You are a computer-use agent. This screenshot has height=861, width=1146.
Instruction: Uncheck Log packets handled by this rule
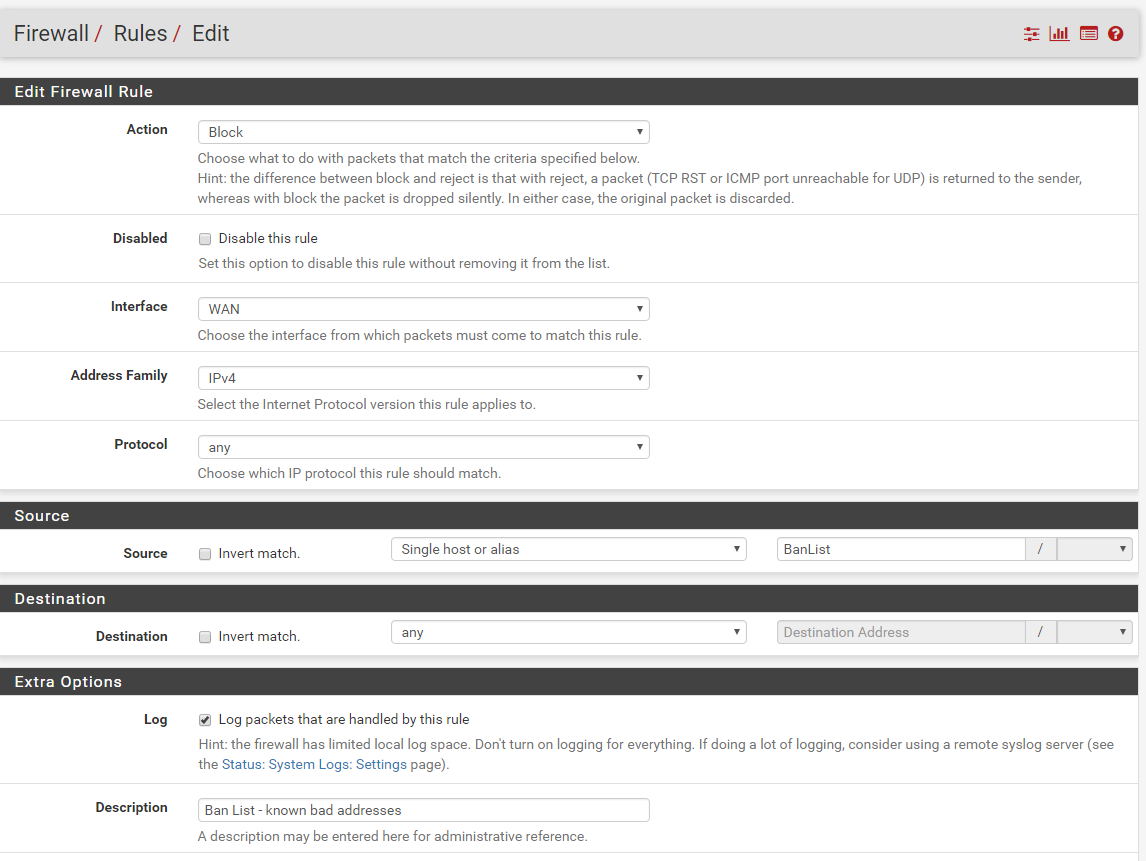click(x=205, y=720)
